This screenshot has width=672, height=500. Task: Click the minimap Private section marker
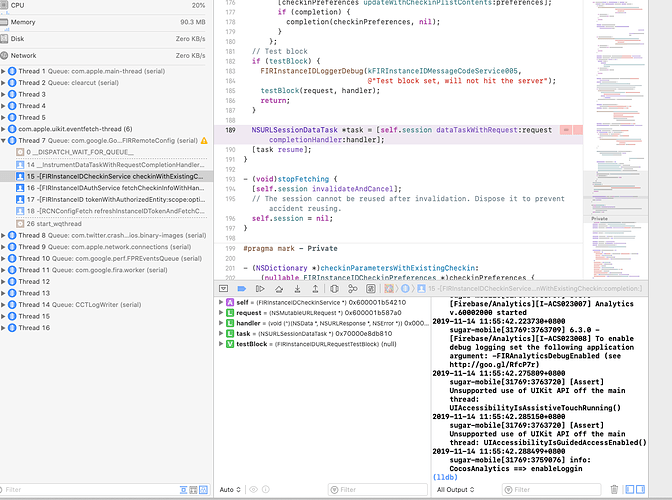tap(600, 219)
